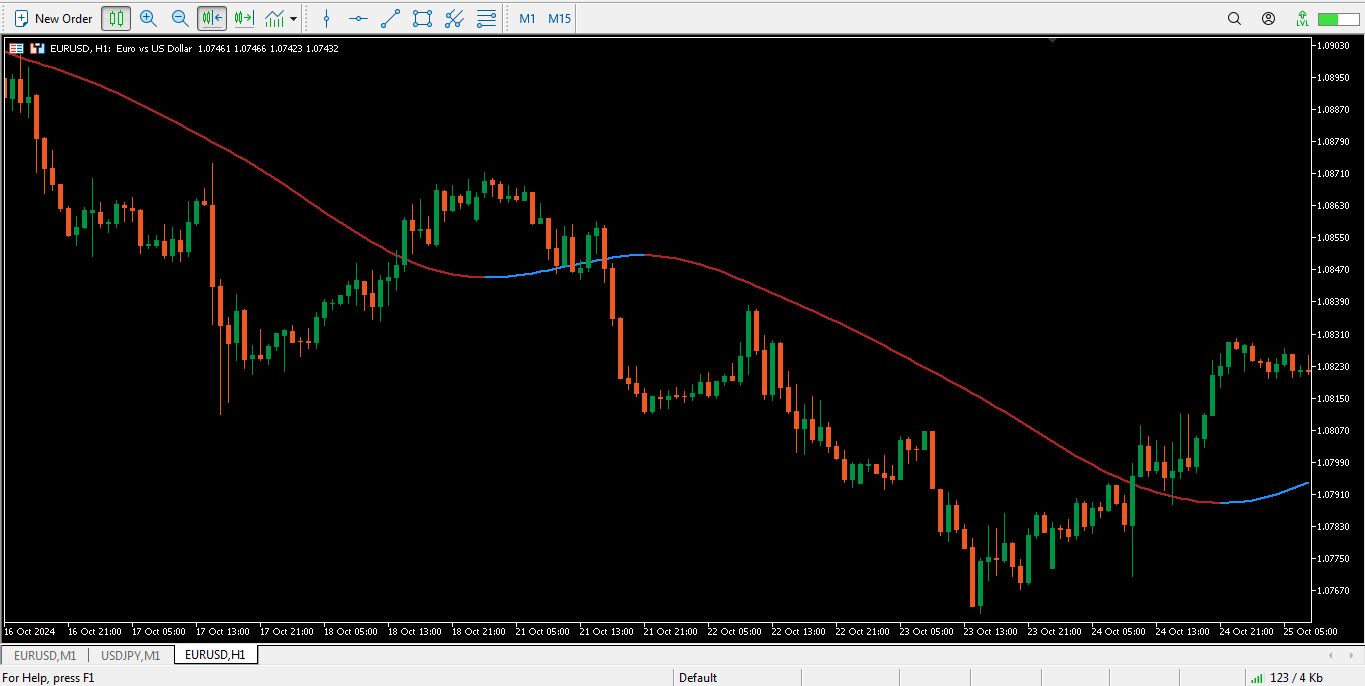Screen dimensions: 1365x686
Task: Click 'For Help, press F1' status text
Action: point(49,677)
